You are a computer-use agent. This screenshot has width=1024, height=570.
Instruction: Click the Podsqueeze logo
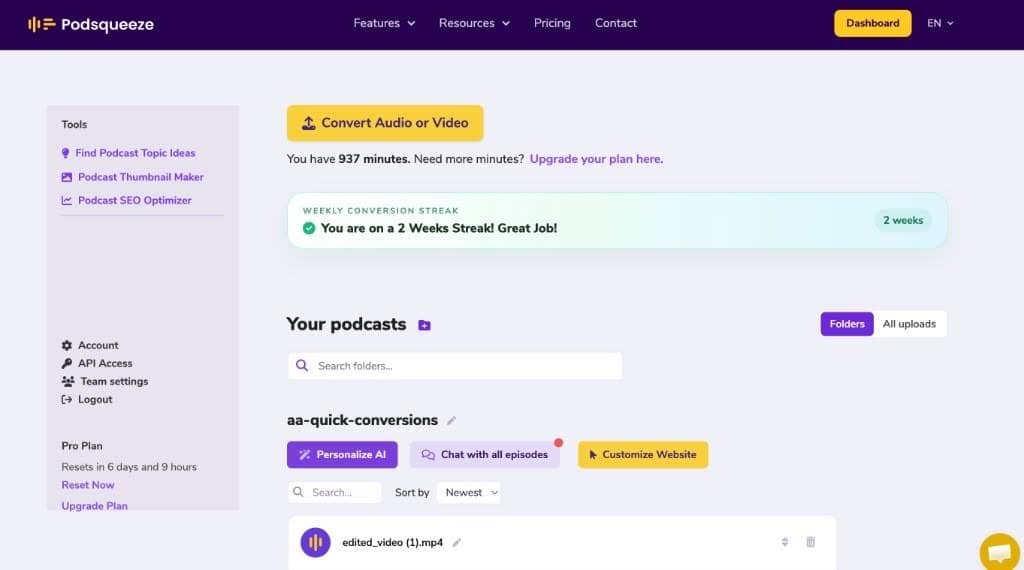tap(91, 24)
